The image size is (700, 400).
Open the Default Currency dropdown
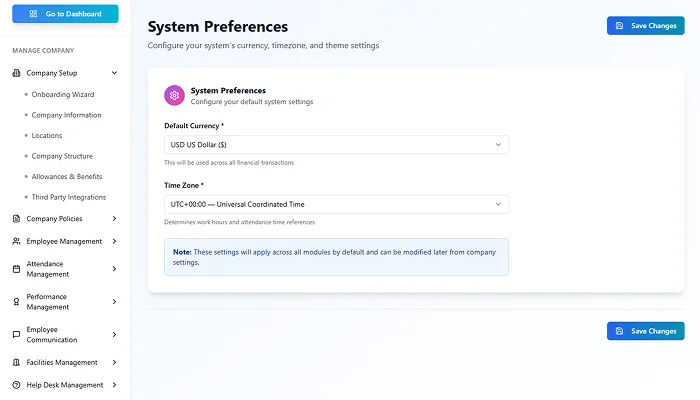336,145
